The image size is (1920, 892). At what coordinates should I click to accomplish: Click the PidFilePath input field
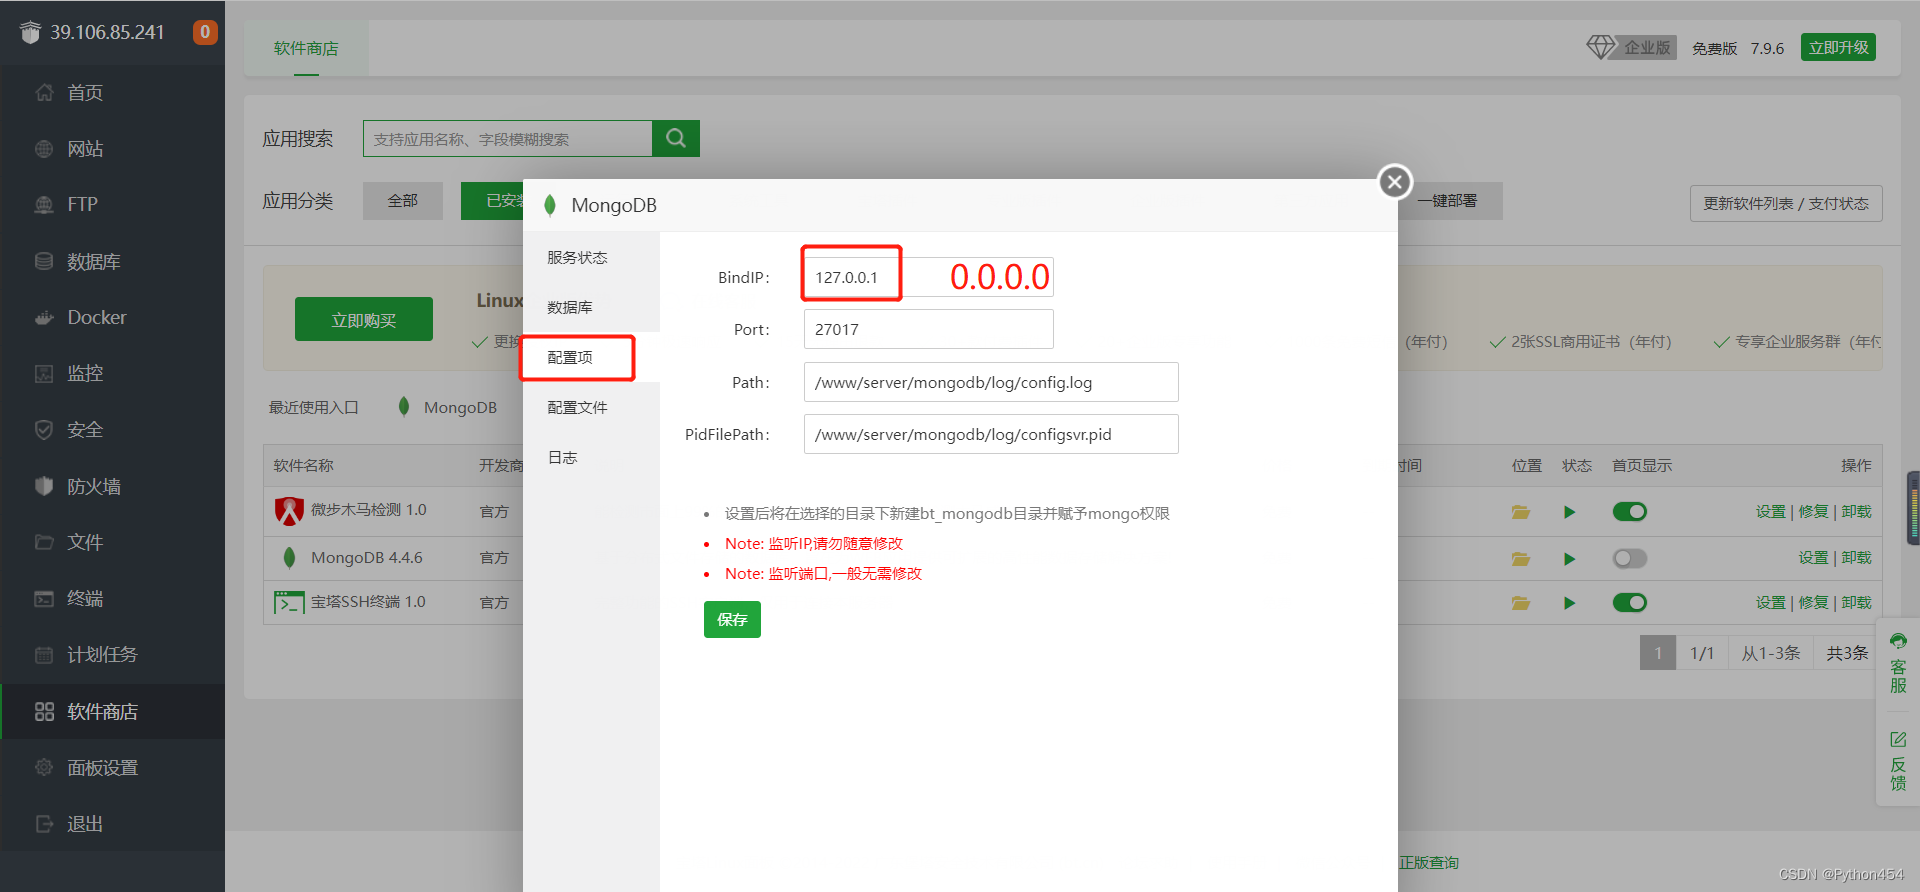click(991, 434)
